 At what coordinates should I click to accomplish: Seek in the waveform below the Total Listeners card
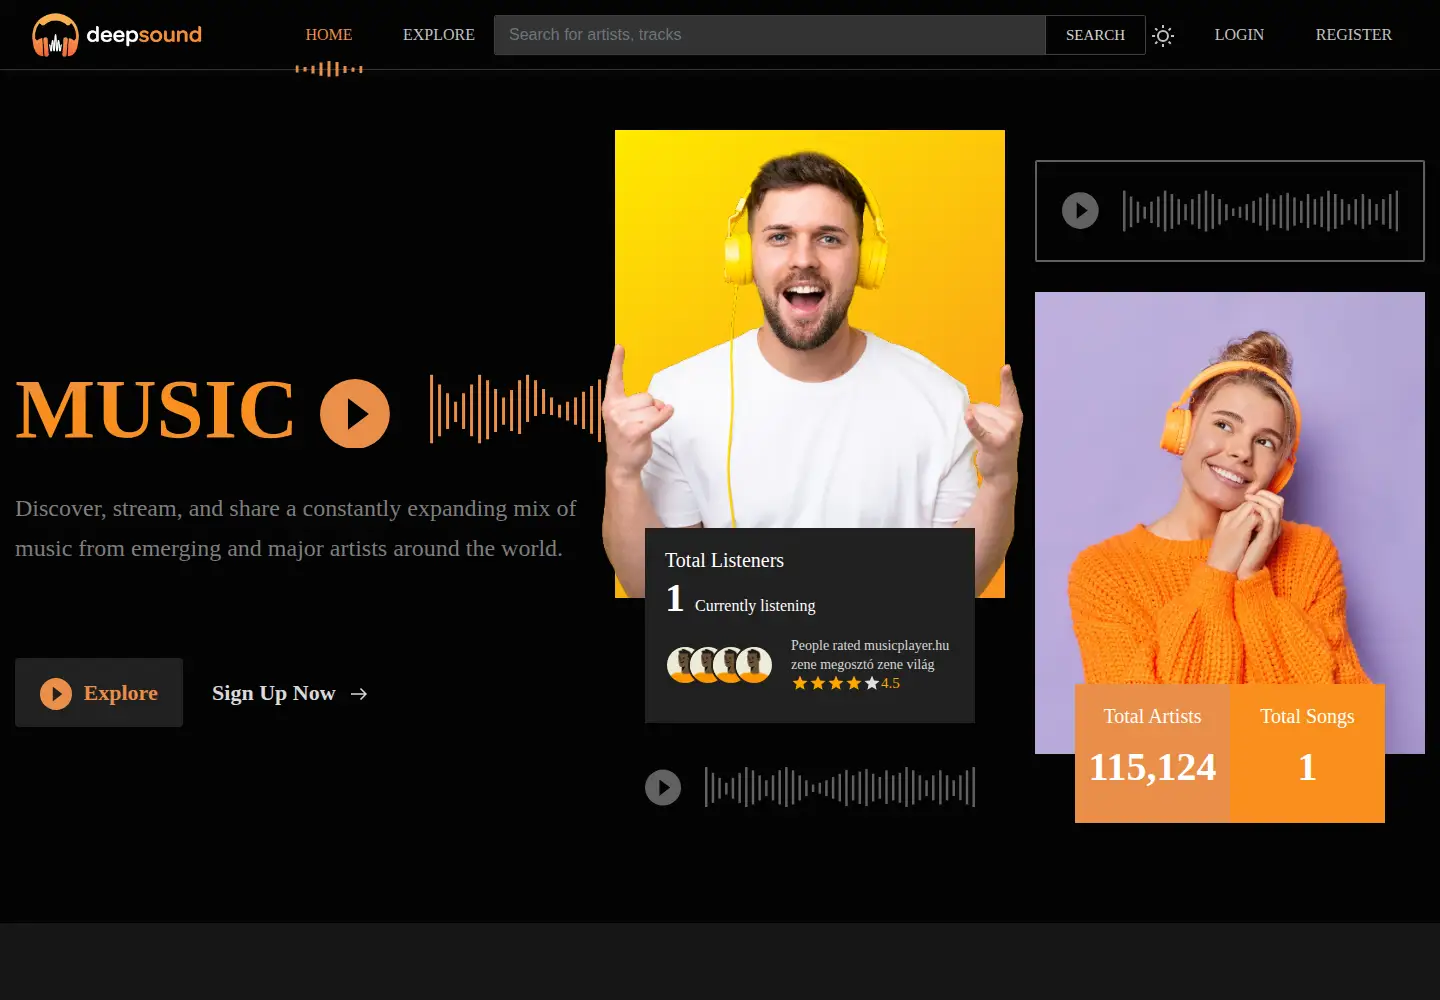[x=840, y=787]
